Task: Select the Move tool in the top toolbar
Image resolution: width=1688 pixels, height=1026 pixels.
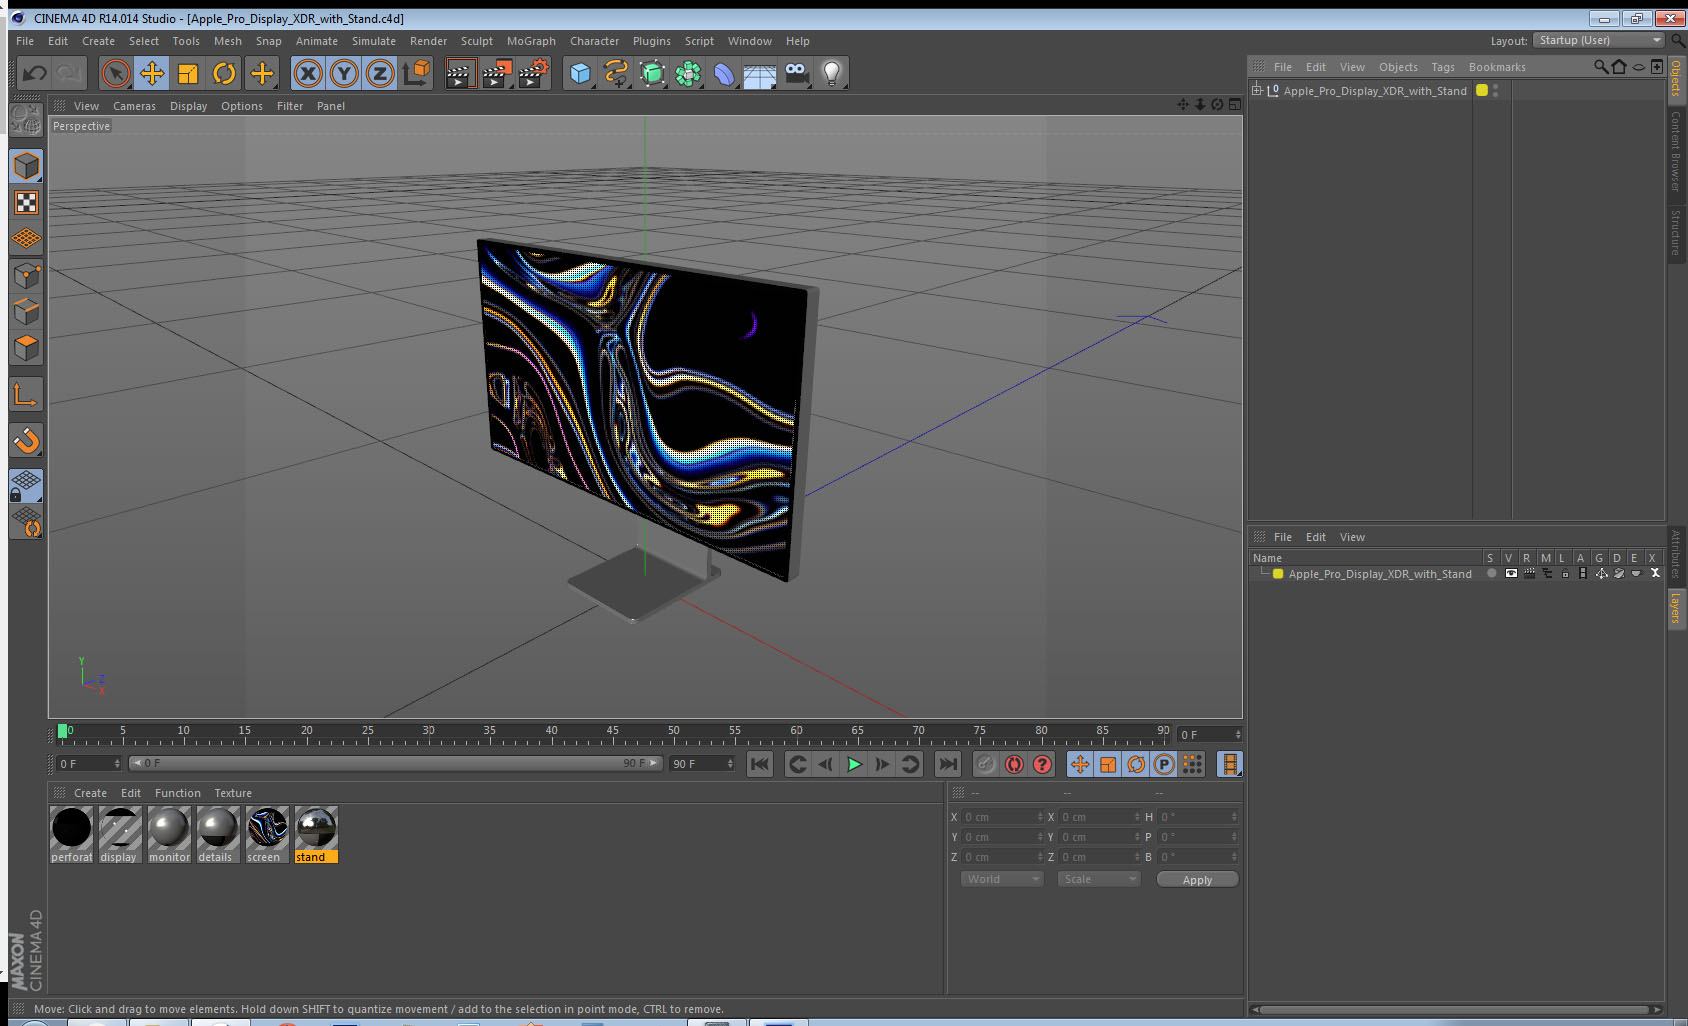Action: 152,73
